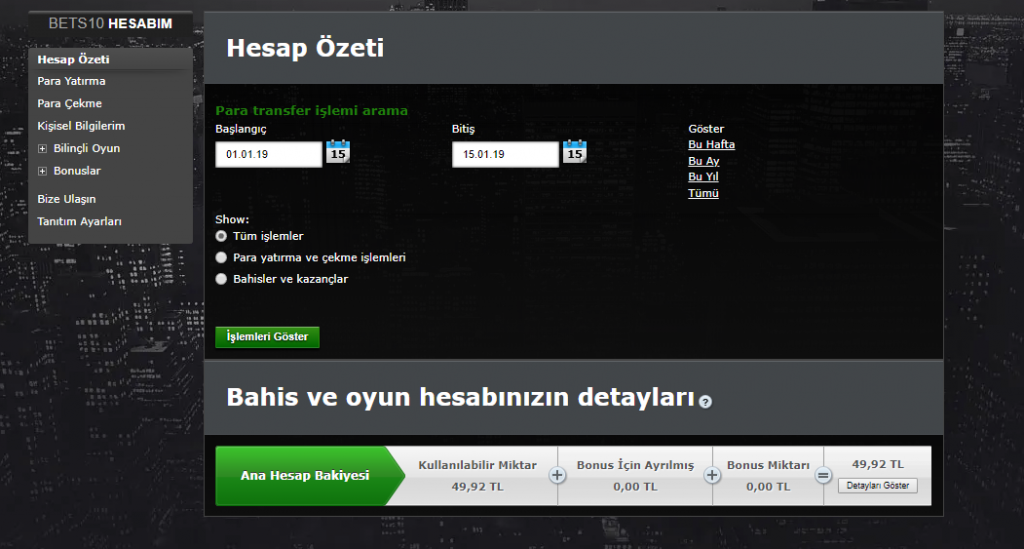Click the help question mark icon beside heading
This screenshot has width=1024, height=549.
point(705,401)
